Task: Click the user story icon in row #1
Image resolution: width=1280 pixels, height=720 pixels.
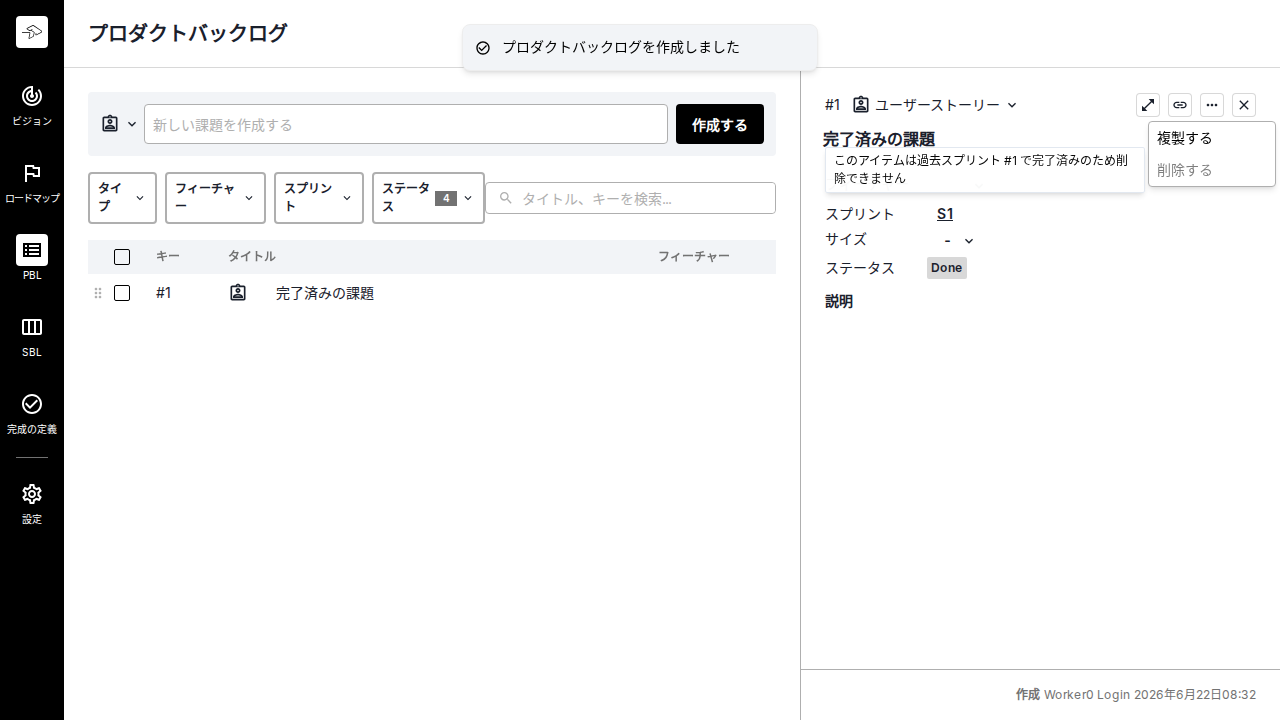Action: tap(238, 293)
